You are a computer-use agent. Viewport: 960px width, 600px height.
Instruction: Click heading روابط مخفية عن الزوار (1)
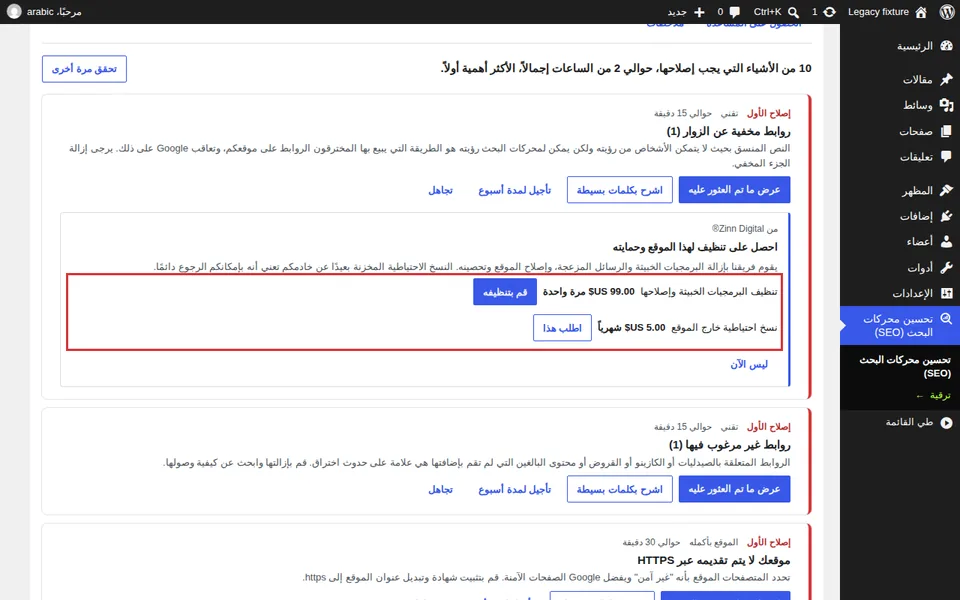pyautogui.click(x=729, y=131)
